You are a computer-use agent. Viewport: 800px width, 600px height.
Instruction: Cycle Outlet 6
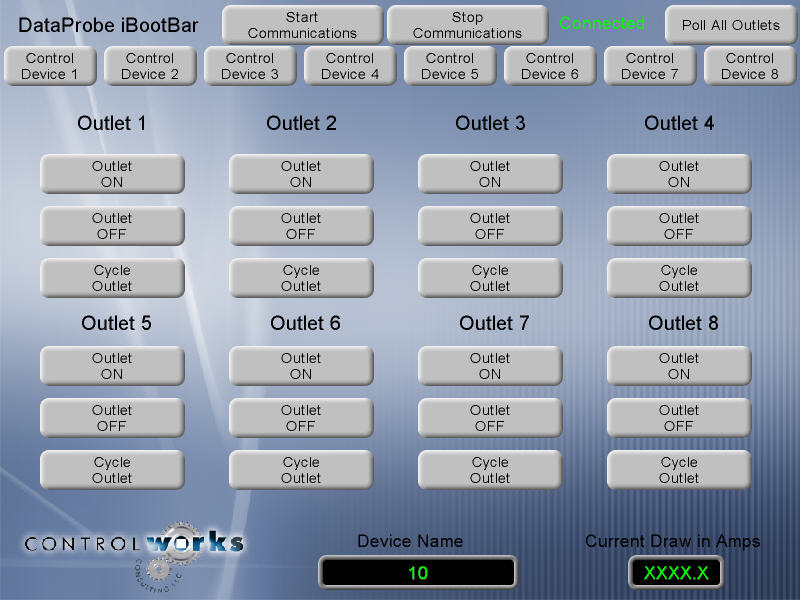pyautogui.click(x=301, y=470)
